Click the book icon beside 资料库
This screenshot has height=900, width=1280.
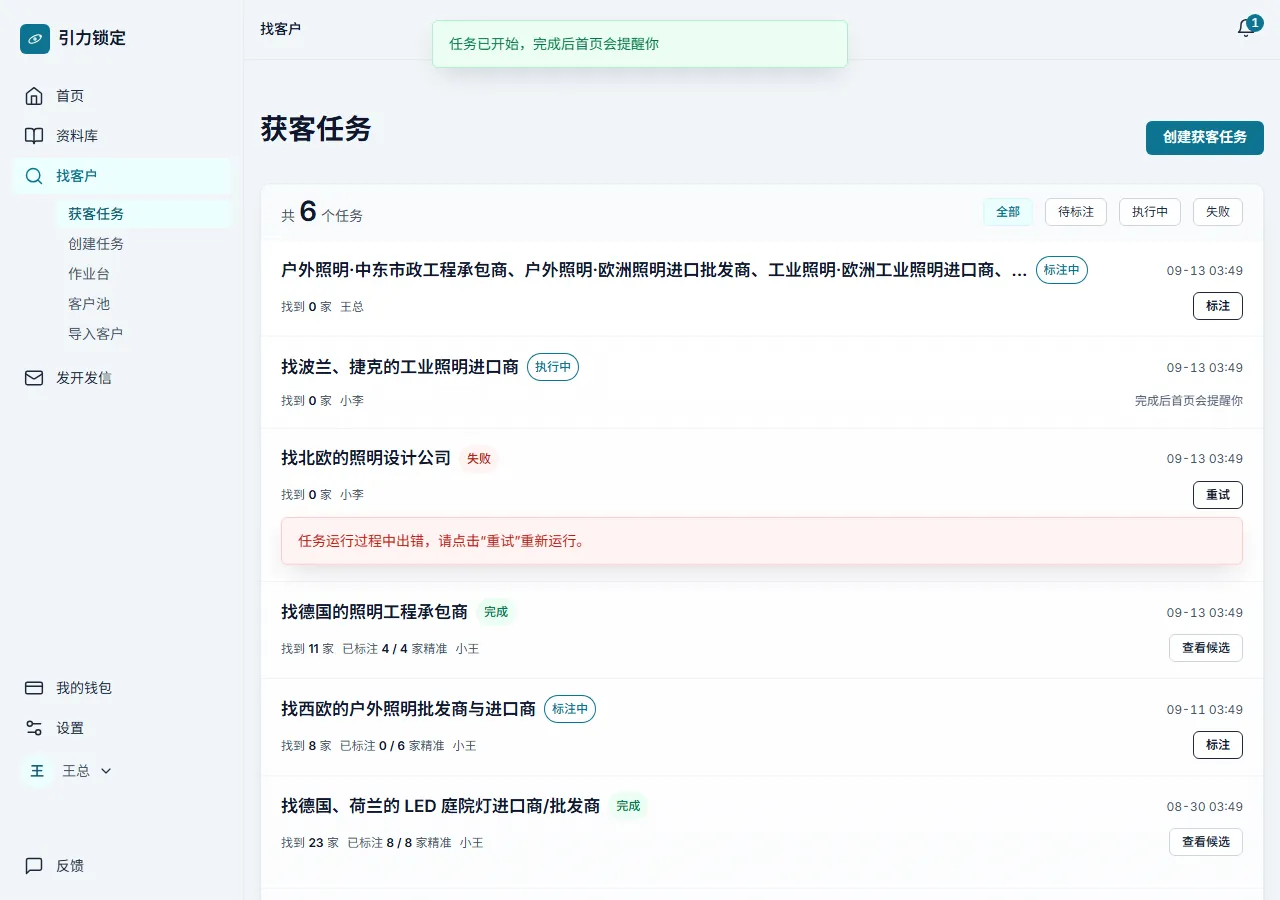[34, 136]
